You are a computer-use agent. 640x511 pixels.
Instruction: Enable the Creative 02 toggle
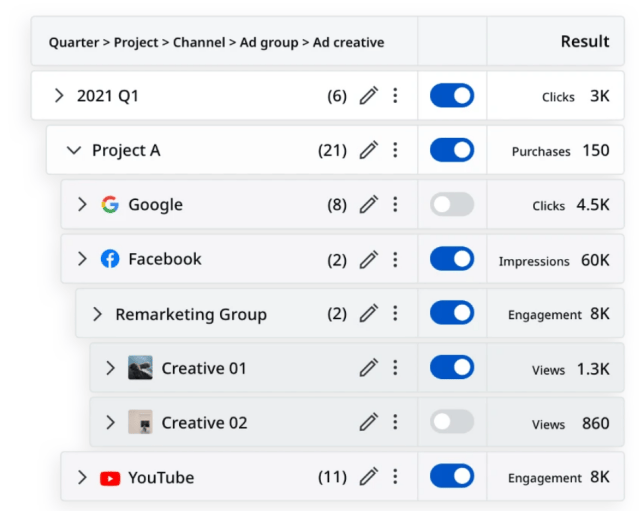452,422
